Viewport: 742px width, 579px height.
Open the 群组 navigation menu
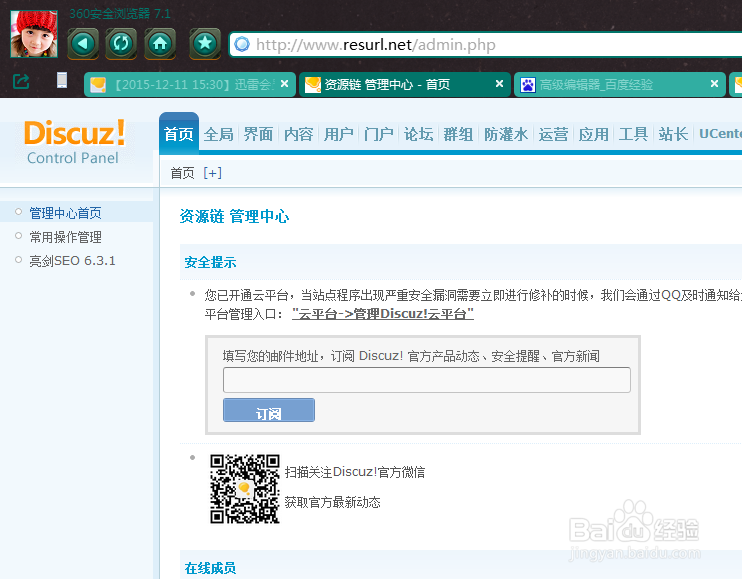point(458,134)
